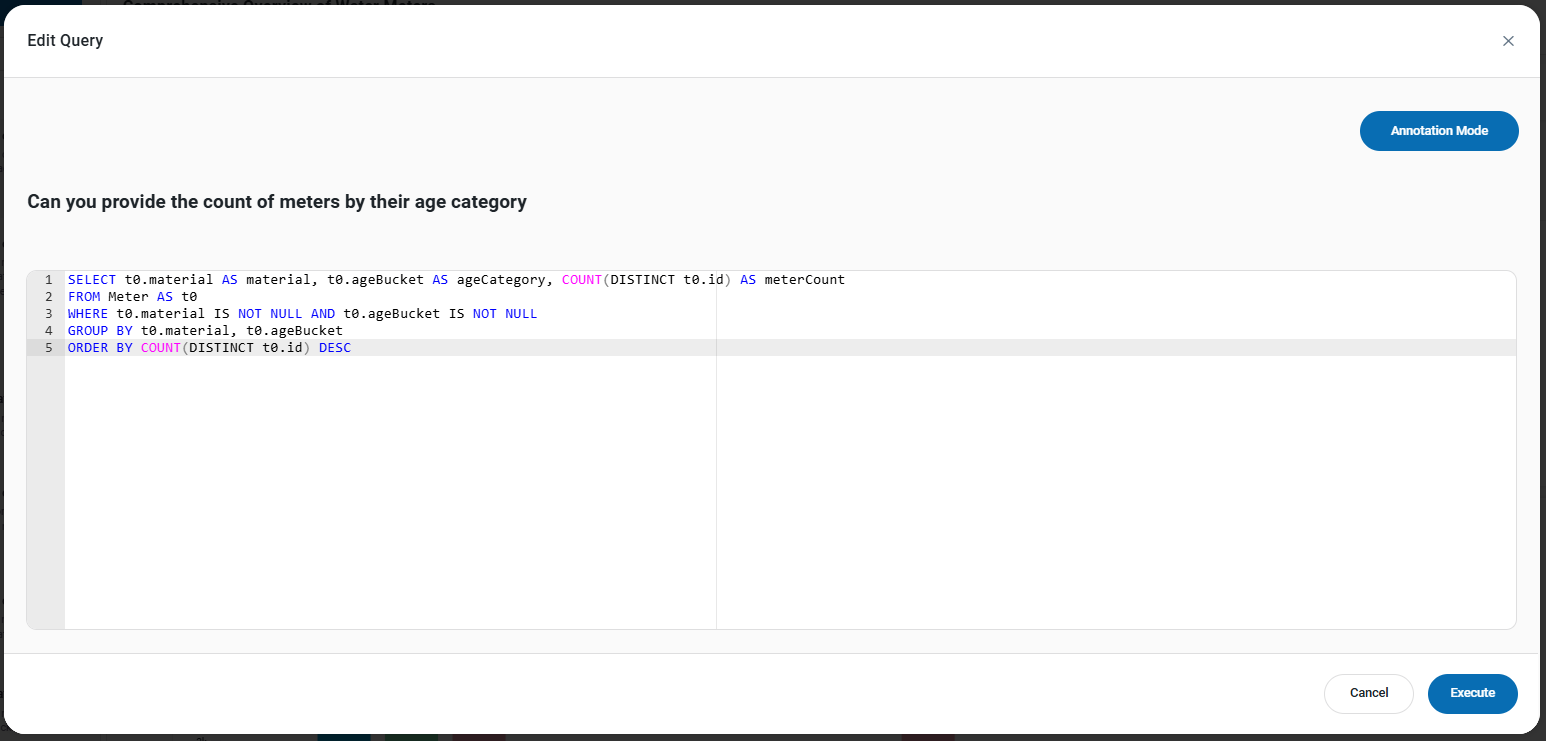Click the COUNT function on line 1
This screenshot has width=1546, height=741.
581,279
